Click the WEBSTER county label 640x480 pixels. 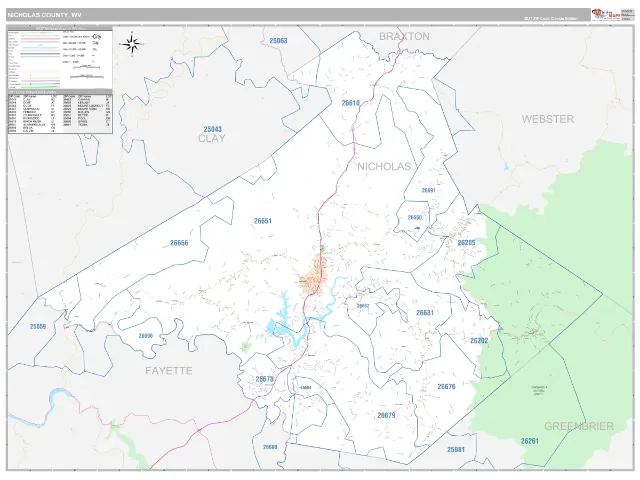click(x=548, y=119)
